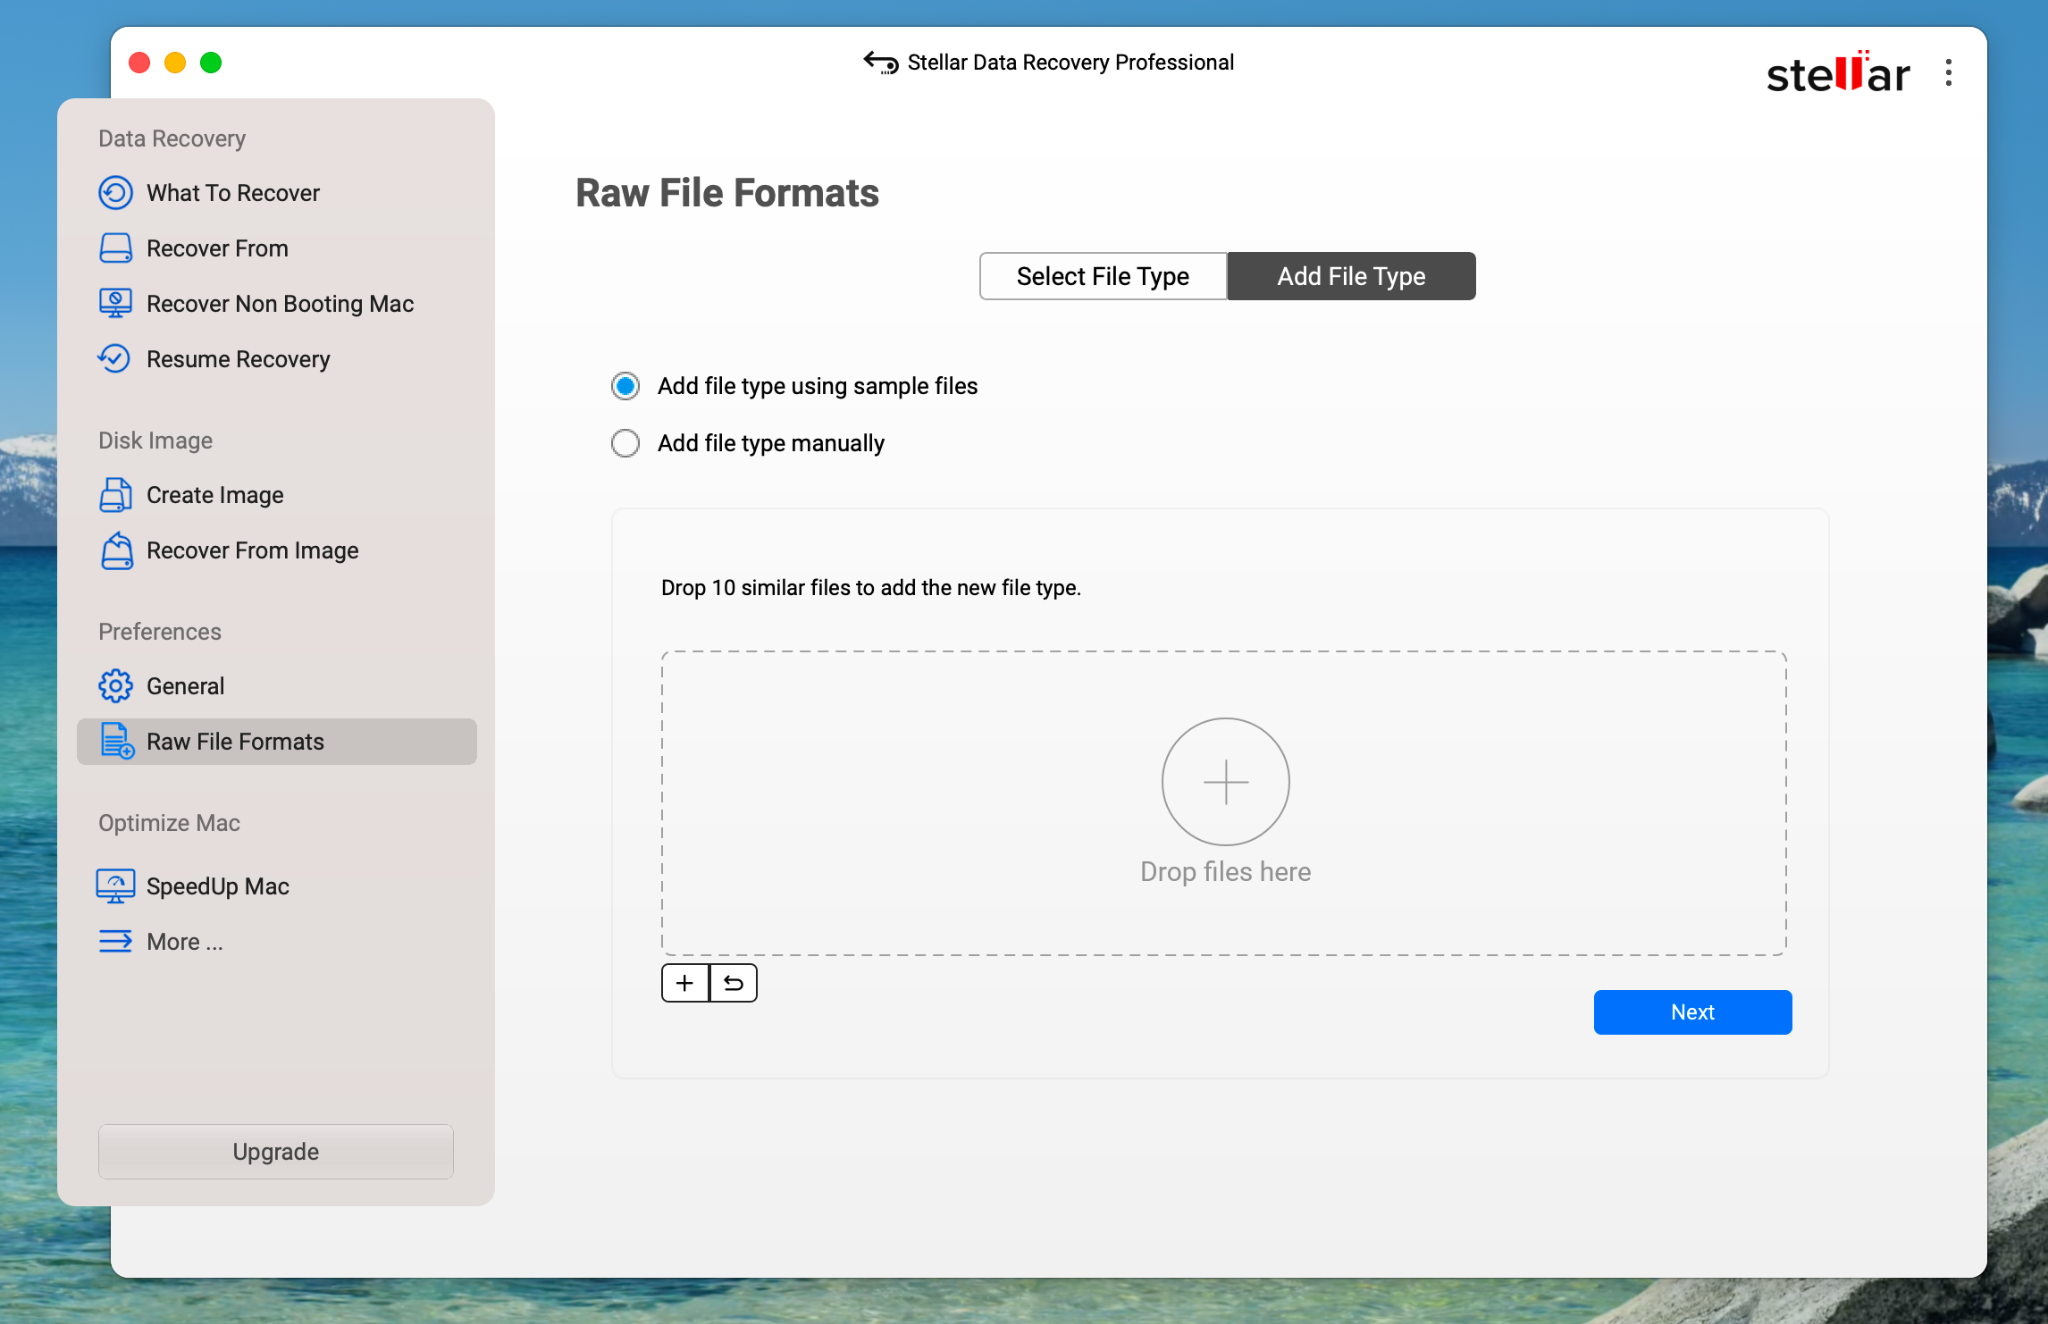Open General preferences label
The height and width of the screenshot is (1324, 2048).
[x=185, y=686]
